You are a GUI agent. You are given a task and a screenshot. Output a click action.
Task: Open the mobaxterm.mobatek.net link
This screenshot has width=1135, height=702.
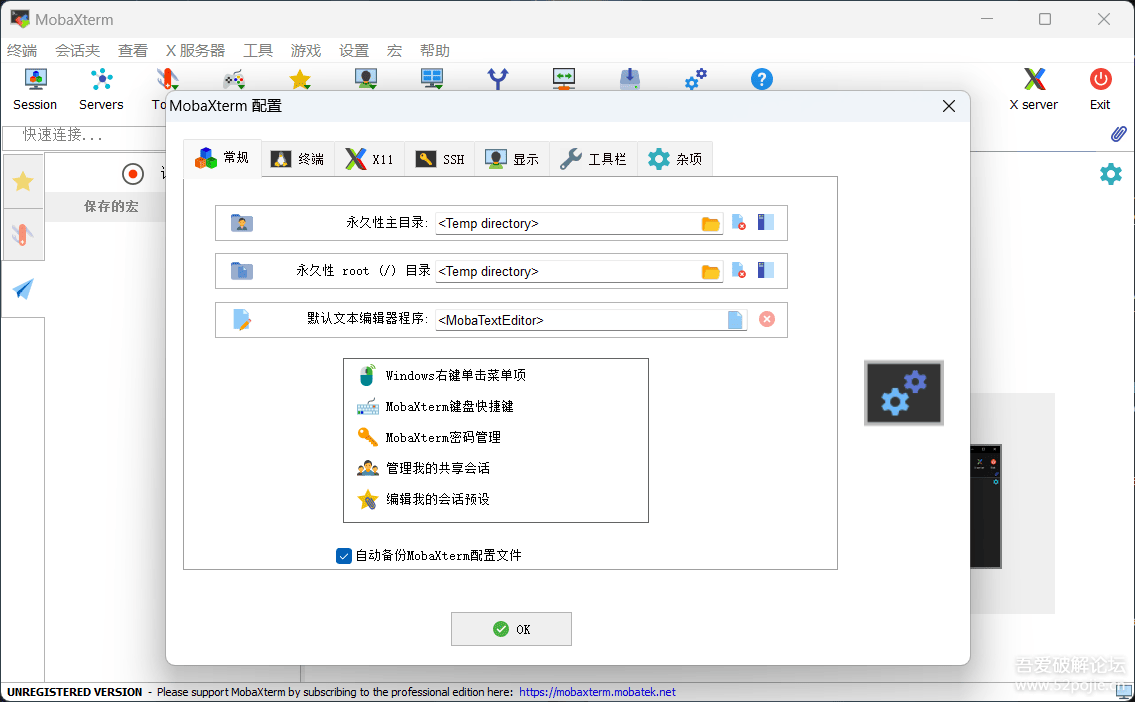597,692
